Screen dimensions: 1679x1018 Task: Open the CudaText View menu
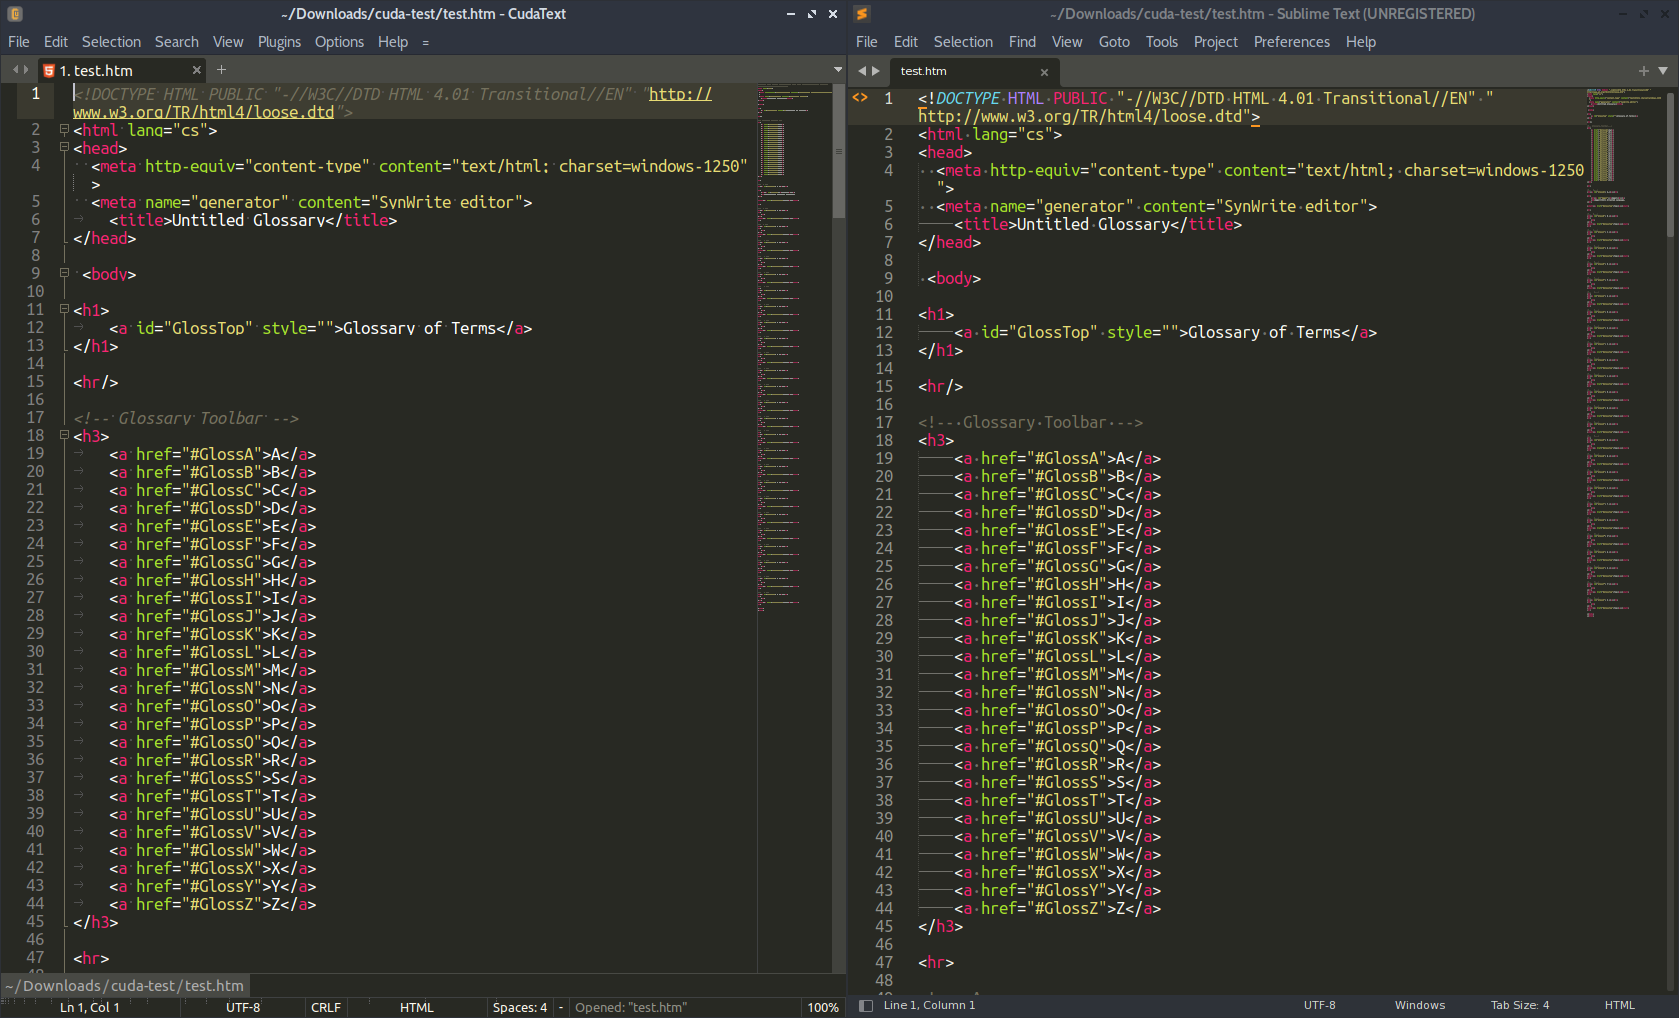point(228,42)
